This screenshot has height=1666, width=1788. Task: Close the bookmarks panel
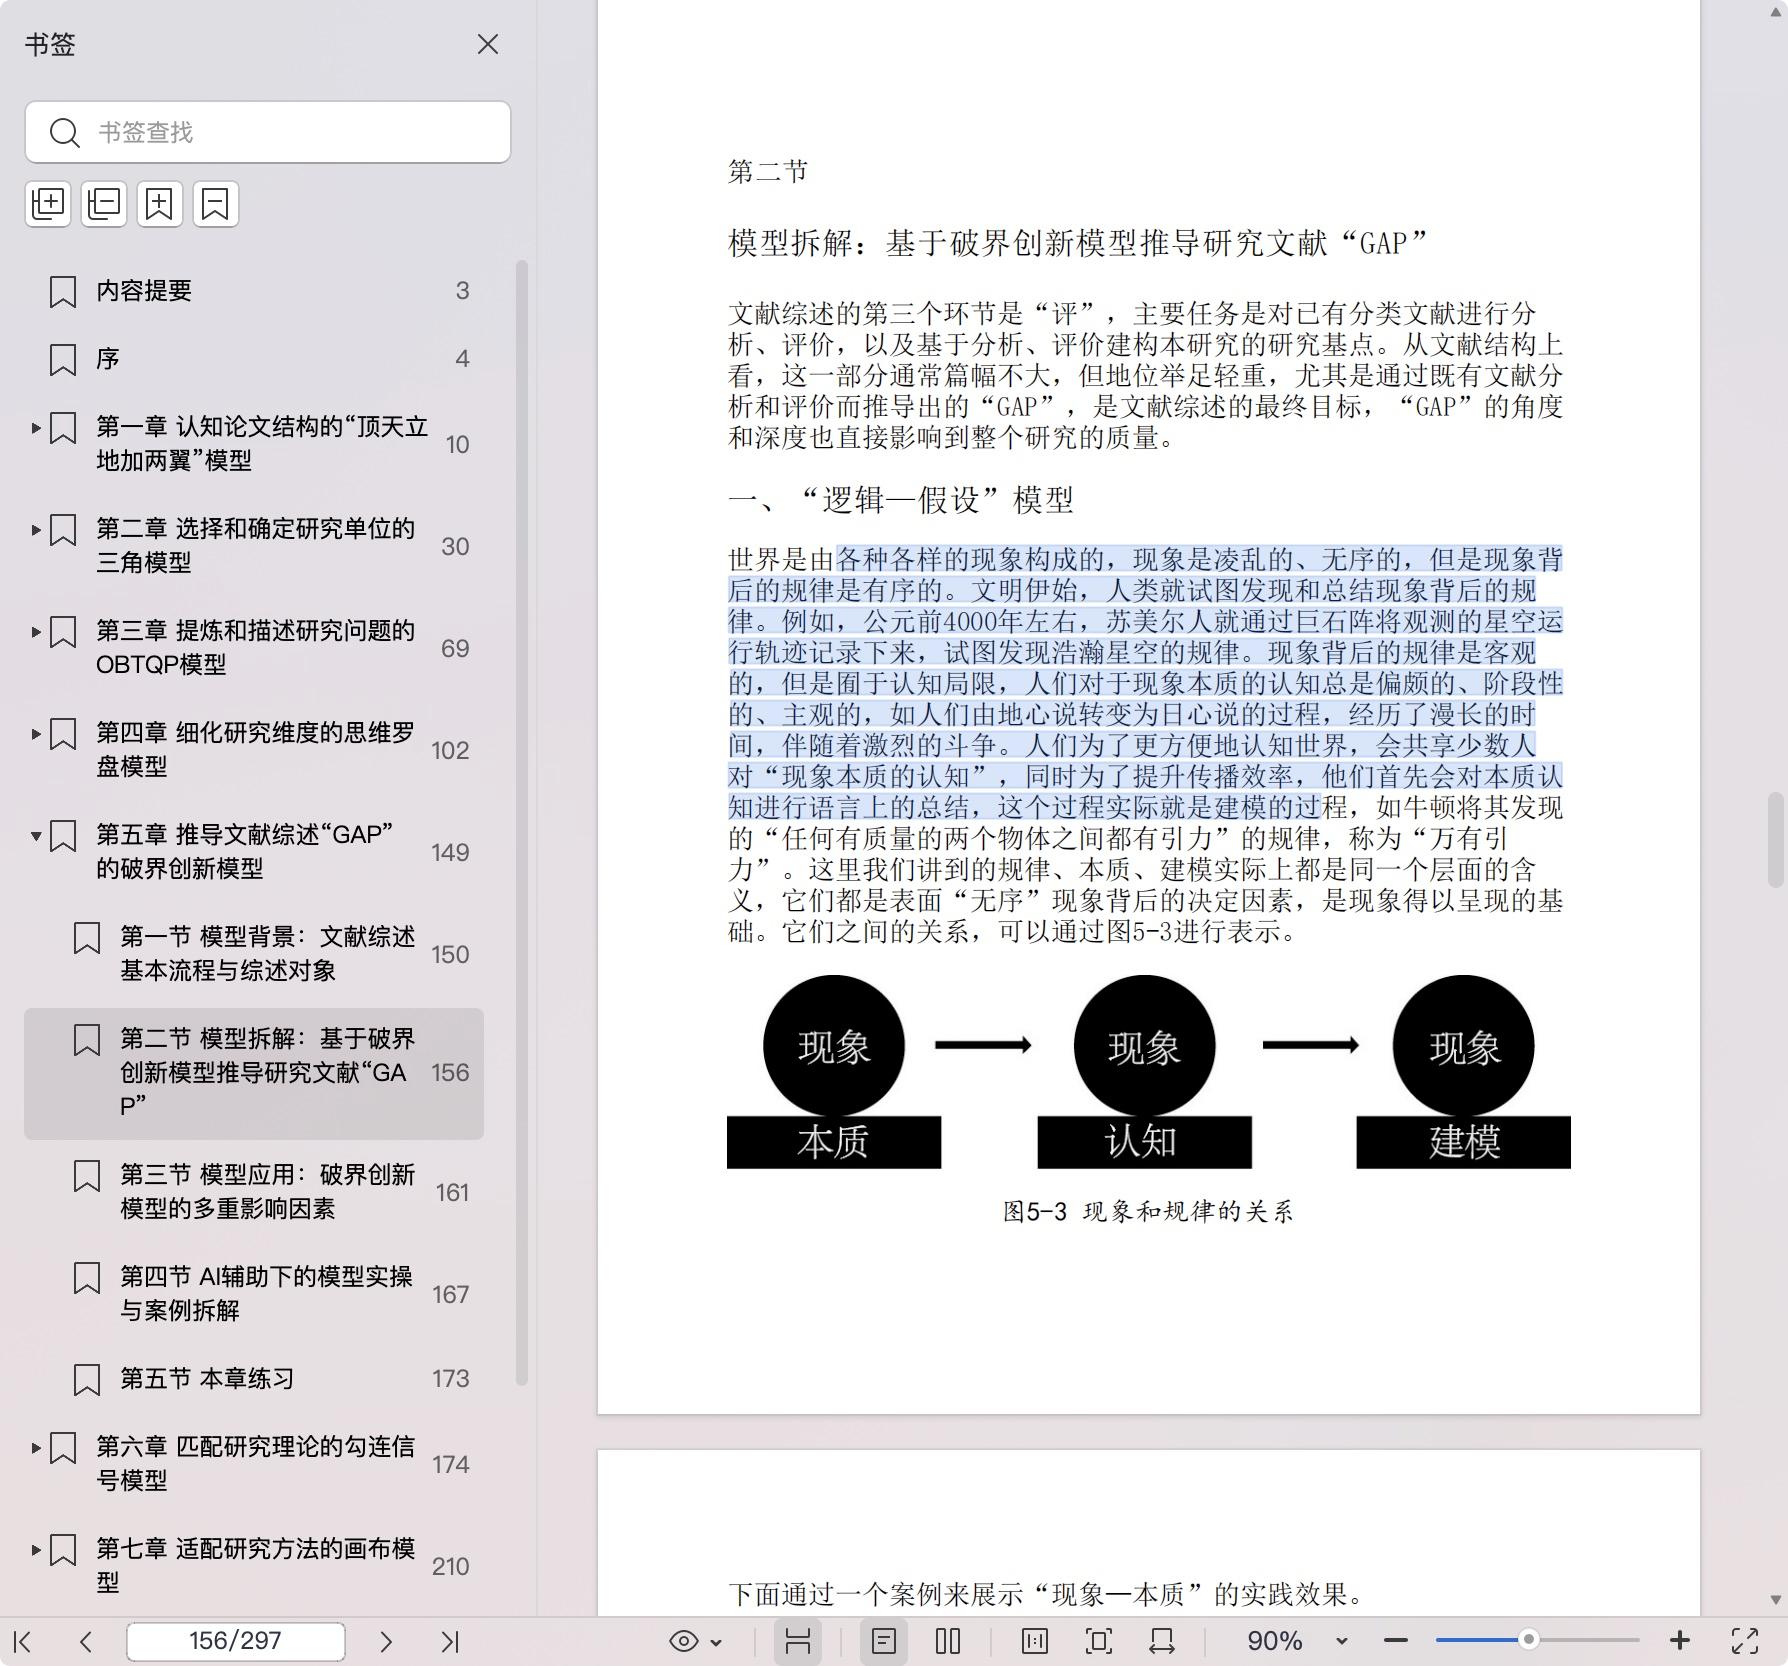point(487,44)
